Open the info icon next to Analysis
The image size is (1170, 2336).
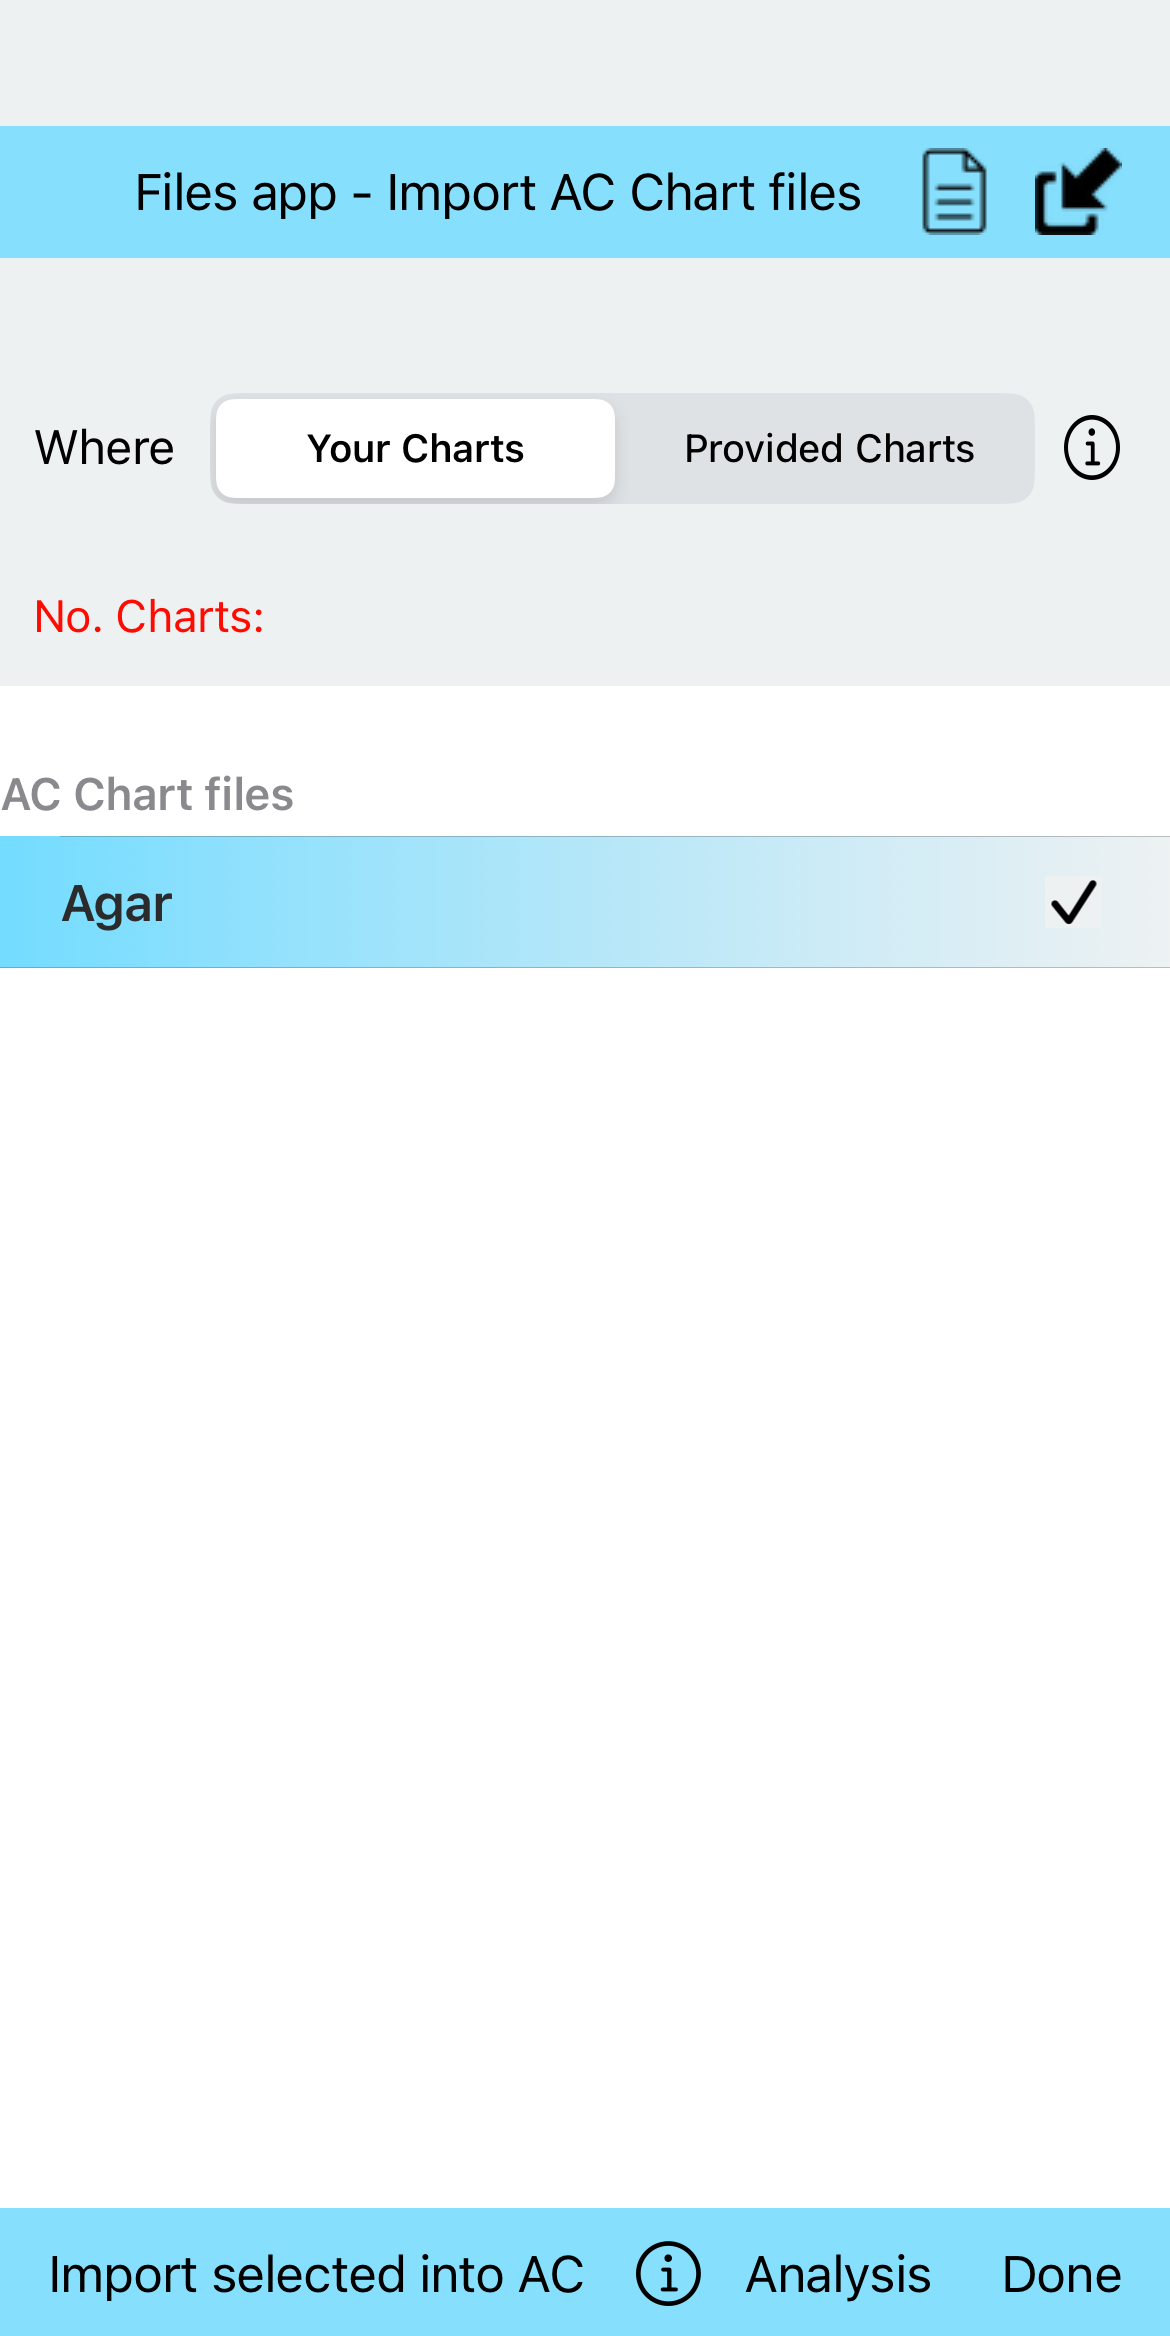pos(668,2273)
